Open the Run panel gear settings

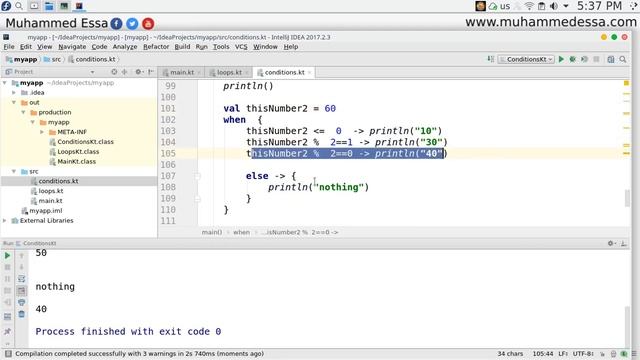point(611,243)
